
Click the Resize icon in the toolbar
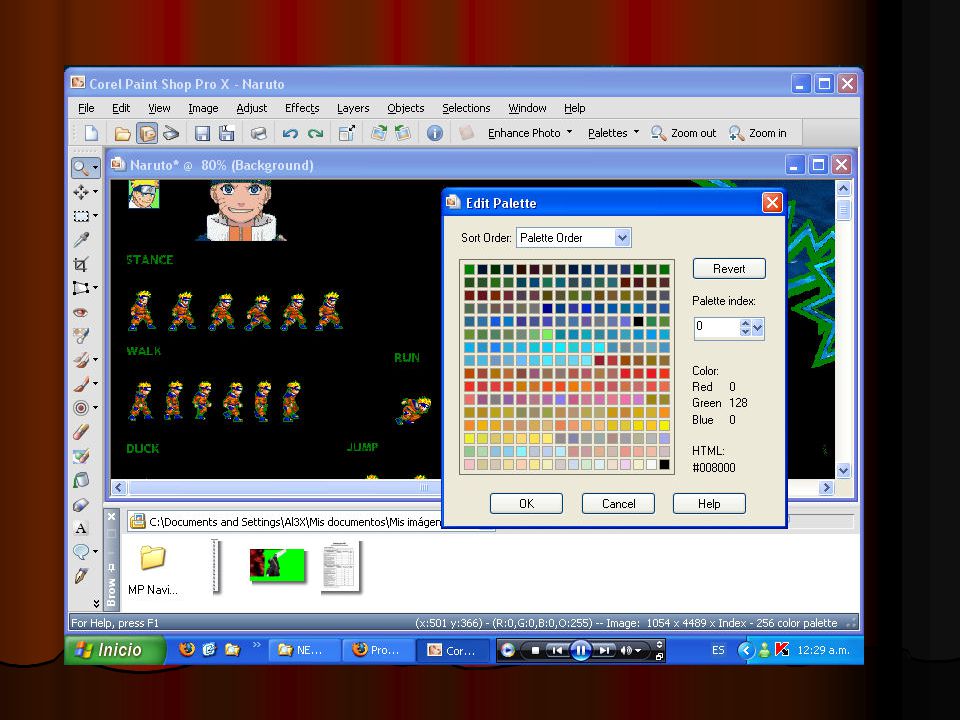[347, 133]
